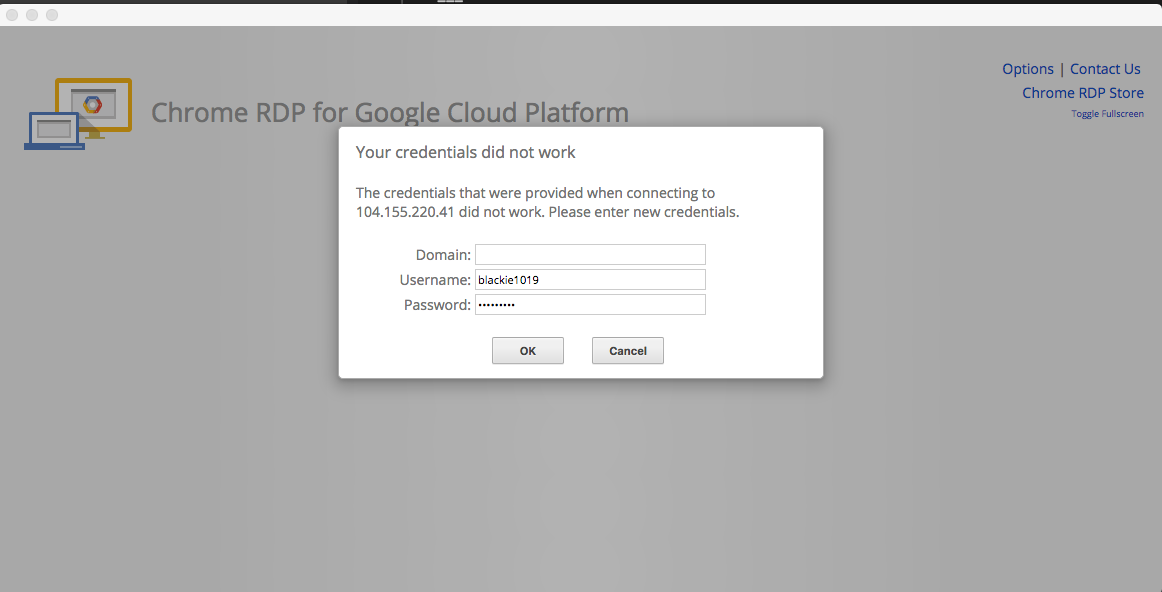This screenshot has height=592, width=1162.
Task: Click the "Username:" label
Action: (435, 281)
